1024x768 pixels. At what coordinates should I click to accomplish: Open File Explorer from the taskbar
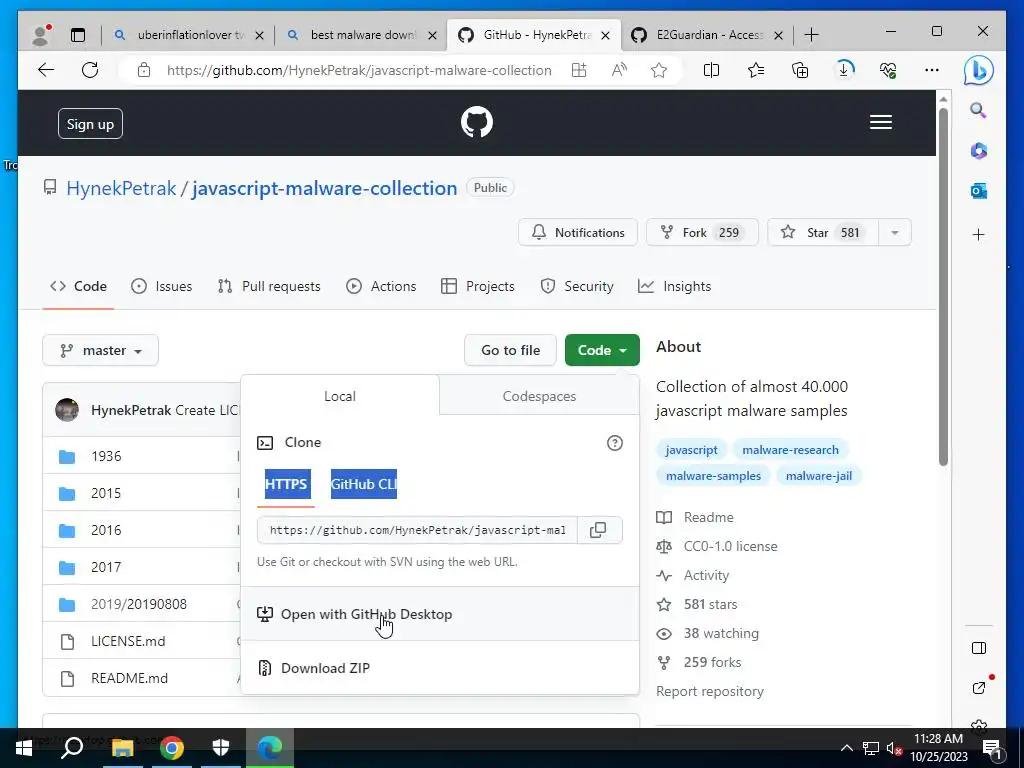[123, 748]
